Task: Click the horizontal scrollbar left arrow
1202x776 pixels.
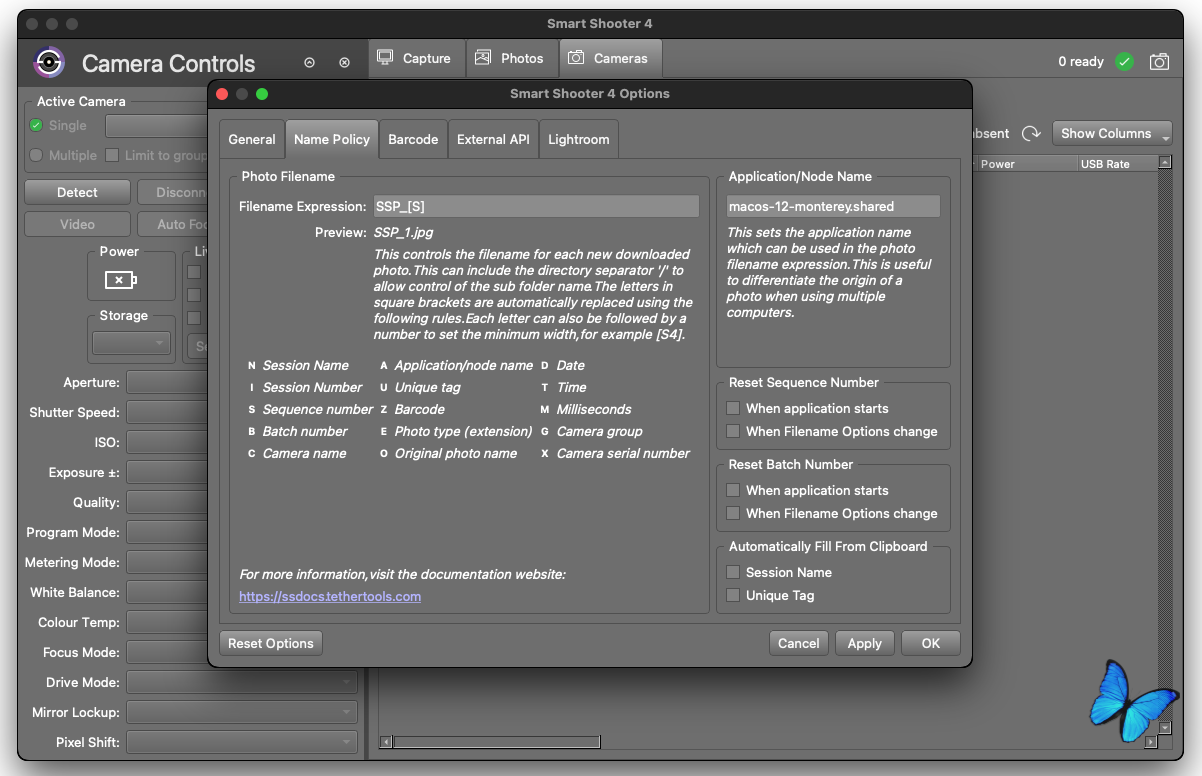Action: pyautogui.click(x=385, y=742)
